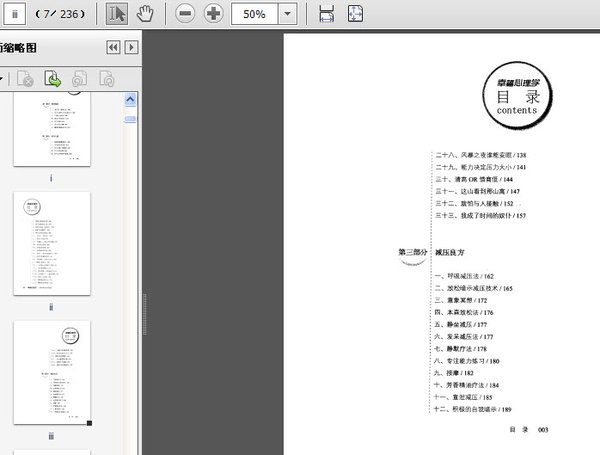Click the contents entry ending '/ 182'
Viewport: 600px width, 455px height.
pyautogui.click(x=454, y=373)
